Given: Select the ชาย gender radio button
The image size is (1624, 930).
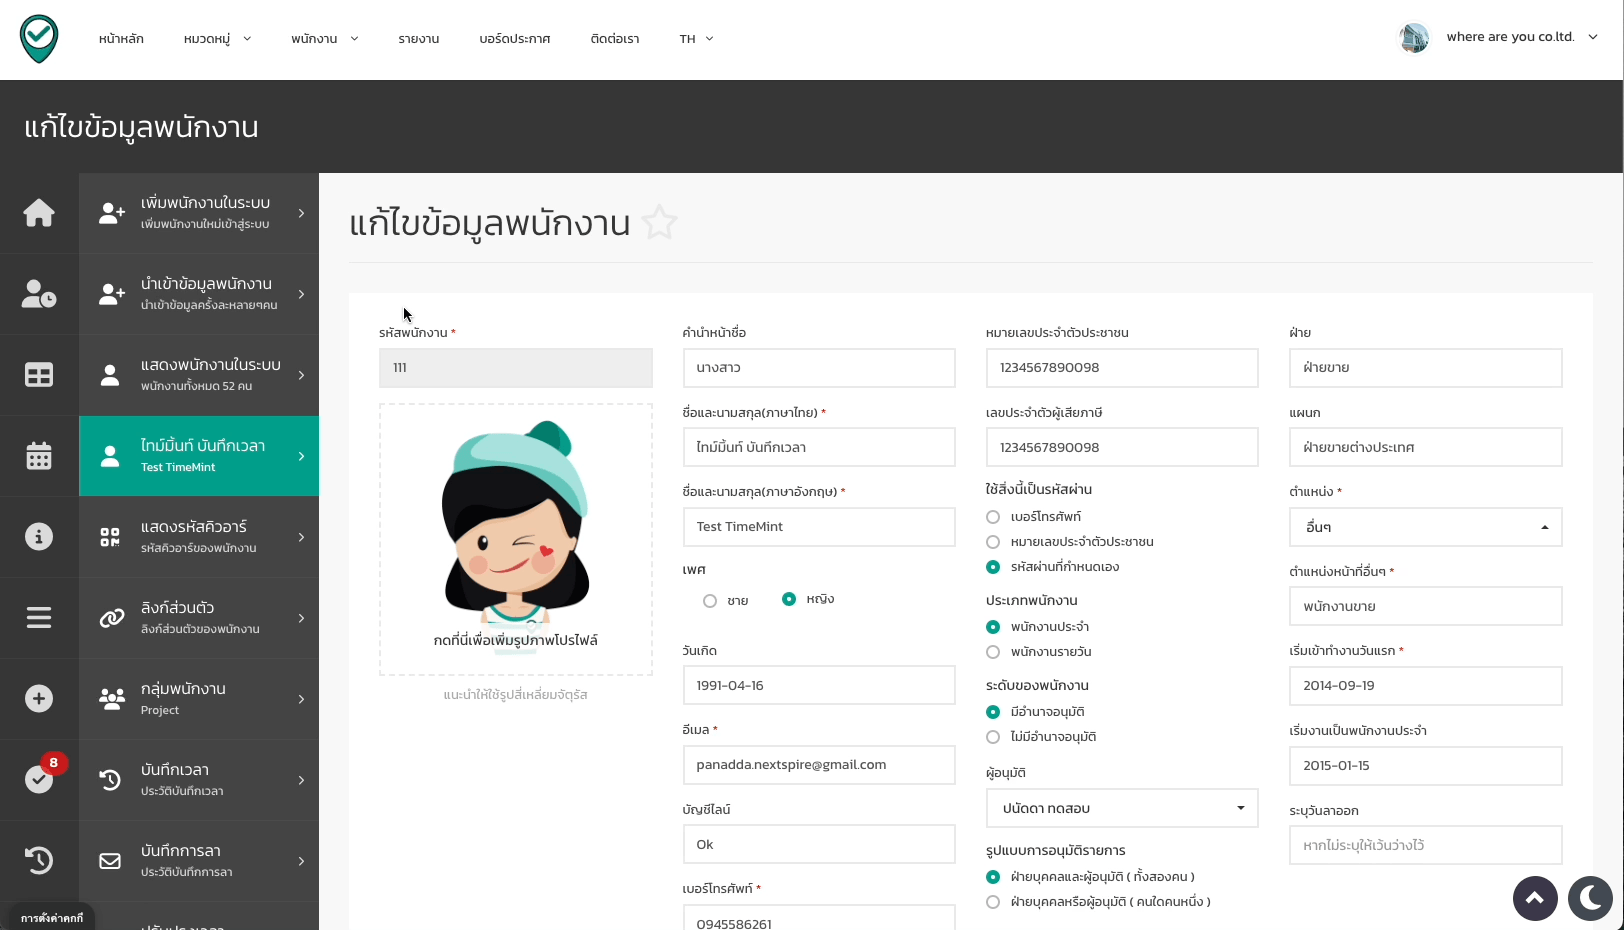Looking at the screenshot, I should 710,601.
